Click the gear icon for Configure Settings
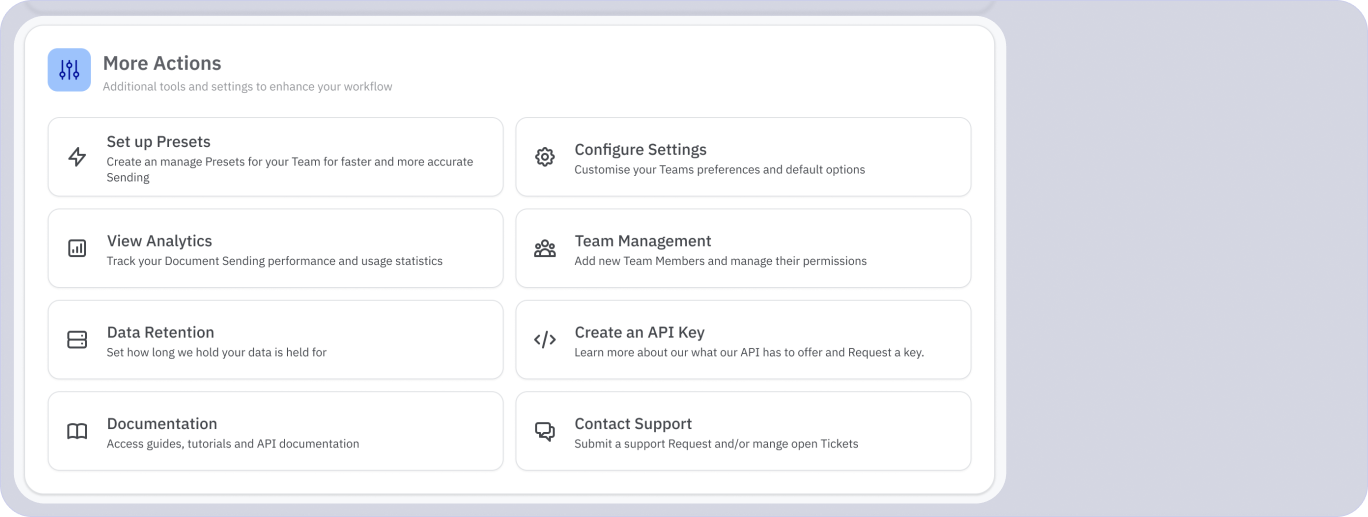 click(545, 157)
